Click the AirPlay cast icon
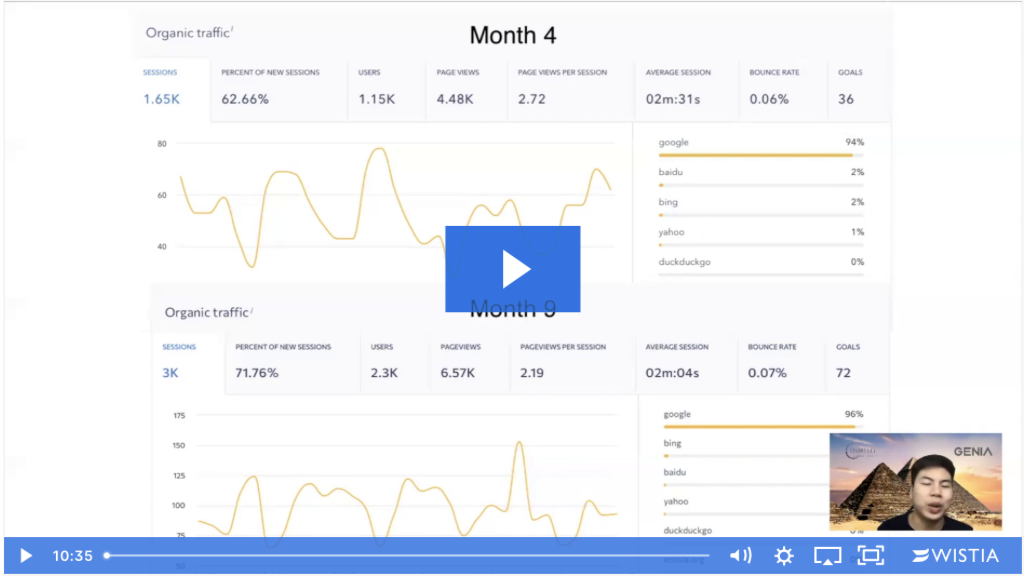This screenshot has height=578, width=1024. [827, 555]
